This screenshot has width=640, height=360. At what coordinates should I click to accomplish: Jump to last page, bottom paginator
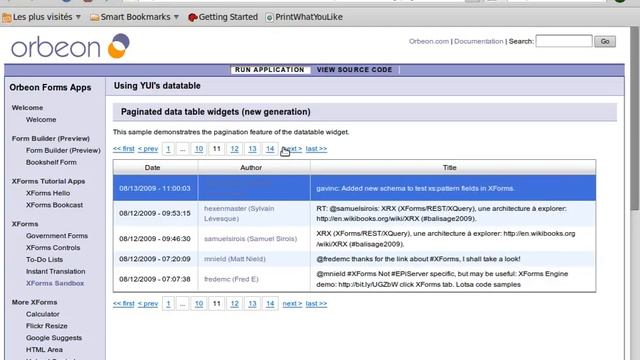coord(316,304)
